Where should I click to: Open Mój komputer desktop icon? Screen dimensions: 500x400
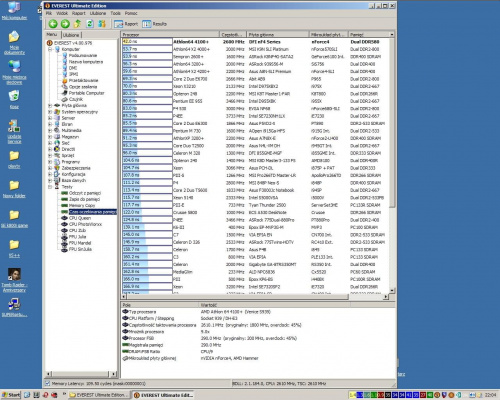[14, 11]
